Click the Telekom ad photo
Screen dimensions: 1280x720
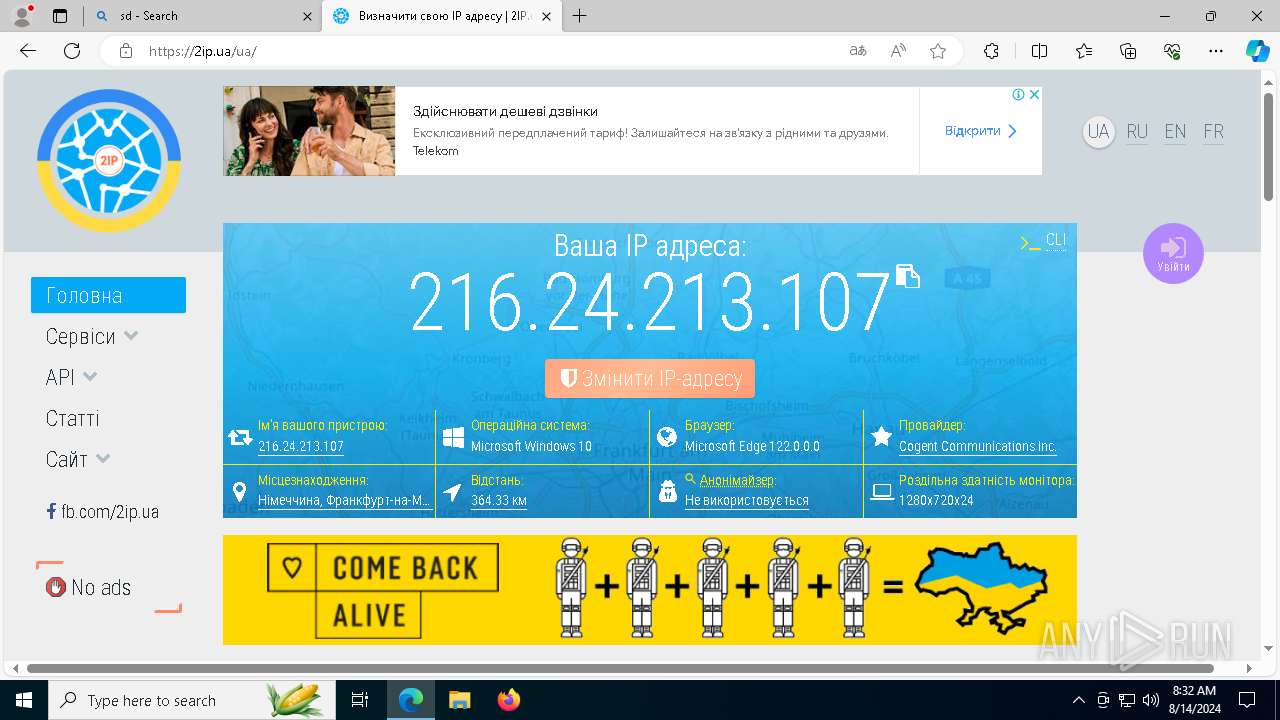[309, 131]
